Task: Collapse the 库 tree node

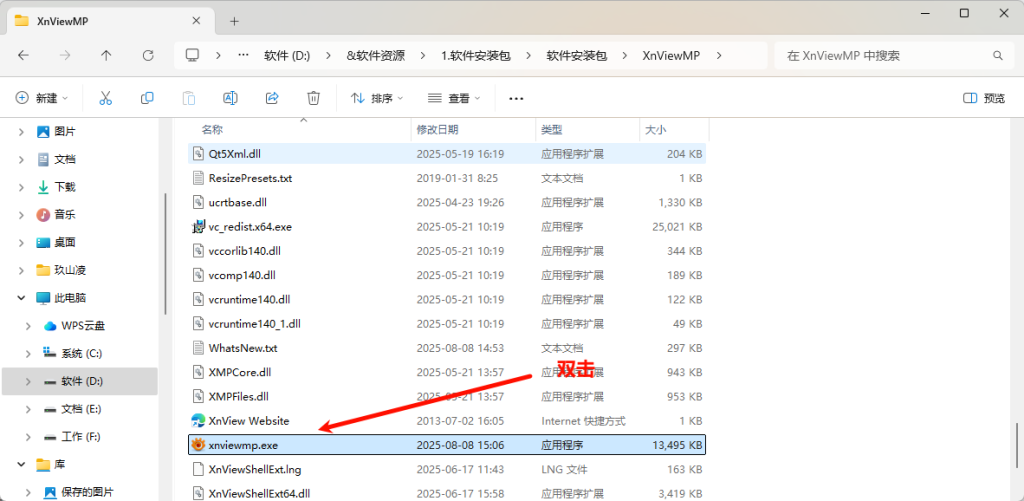Action: click(x=22, y=464)
